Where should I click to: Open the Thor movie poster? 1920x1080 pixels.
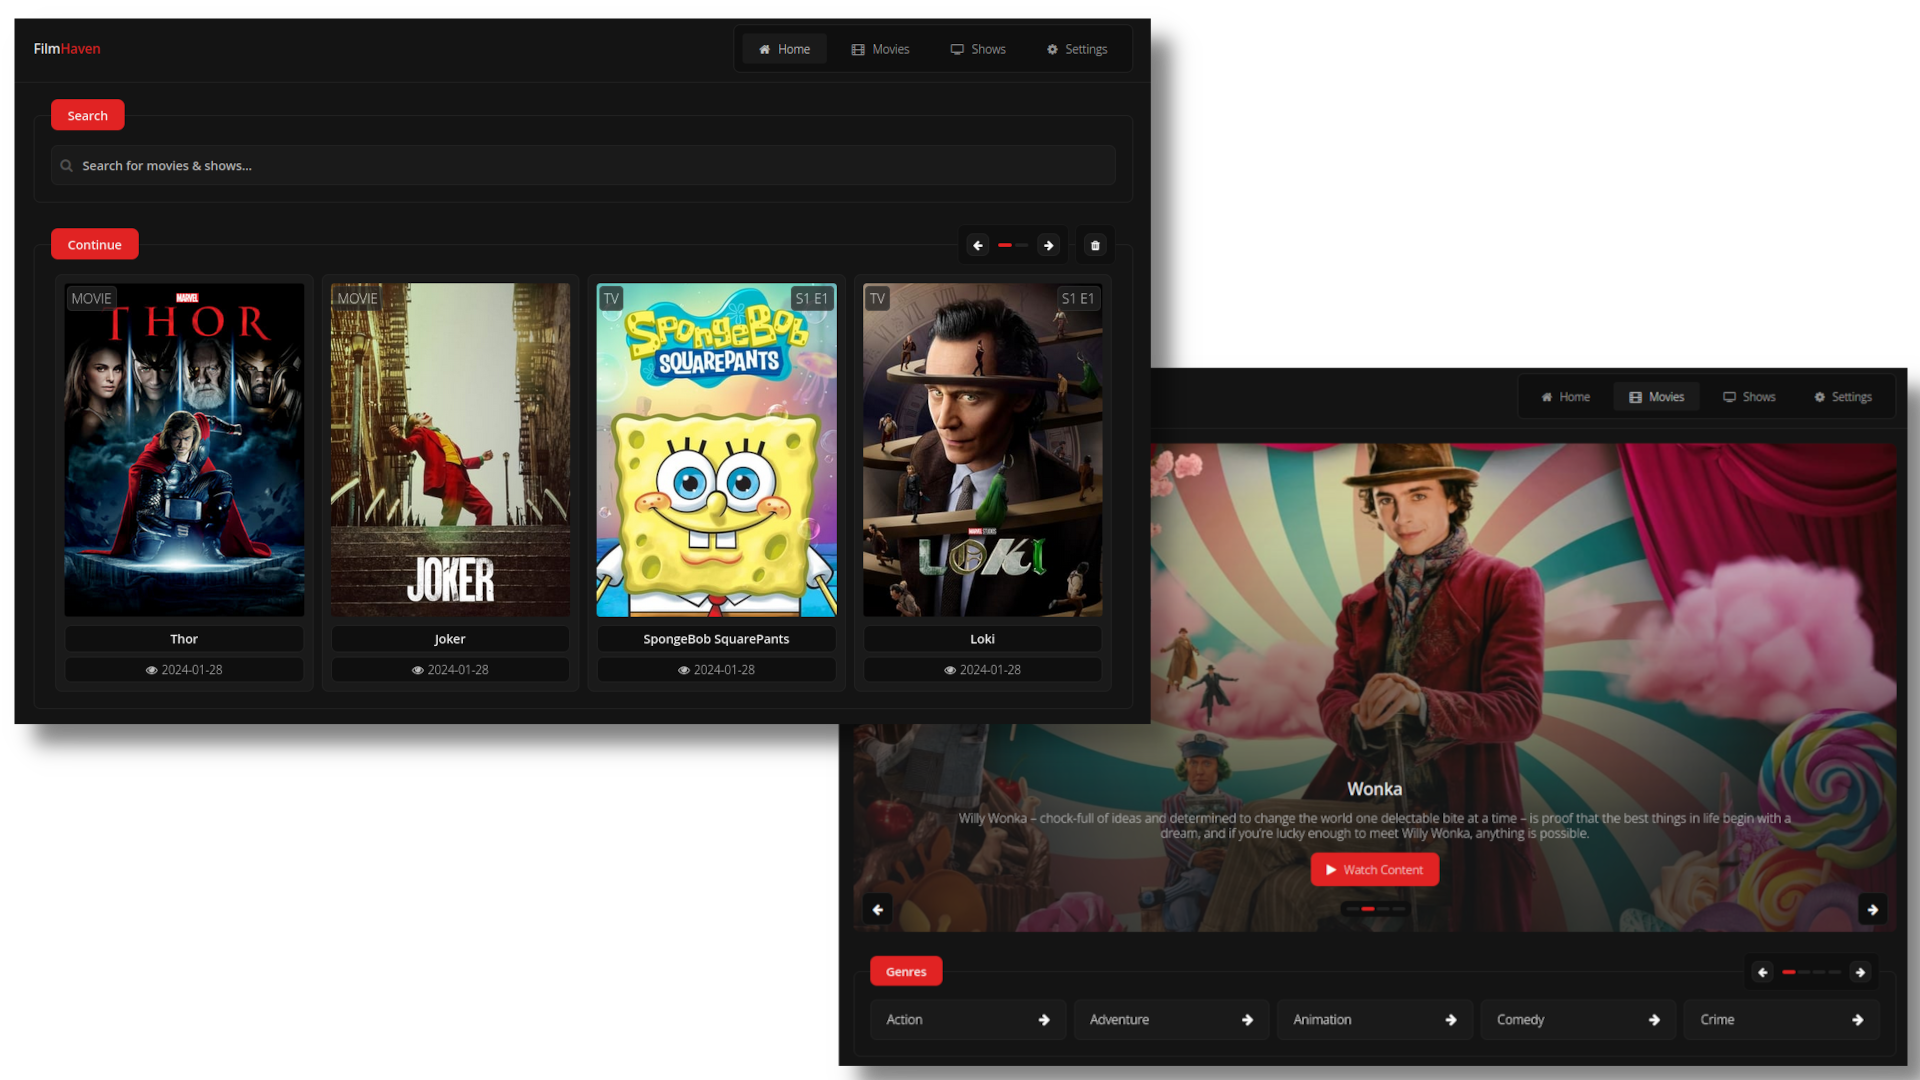184,450
